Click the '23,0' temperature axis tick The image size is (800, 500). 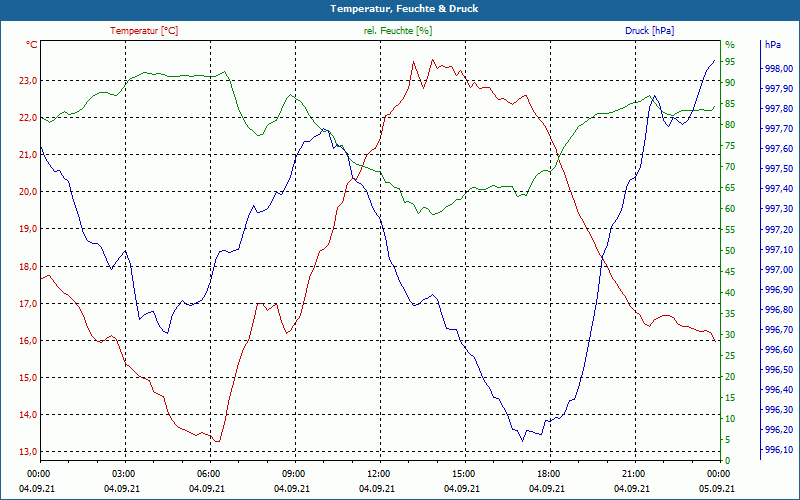(28, 80)
